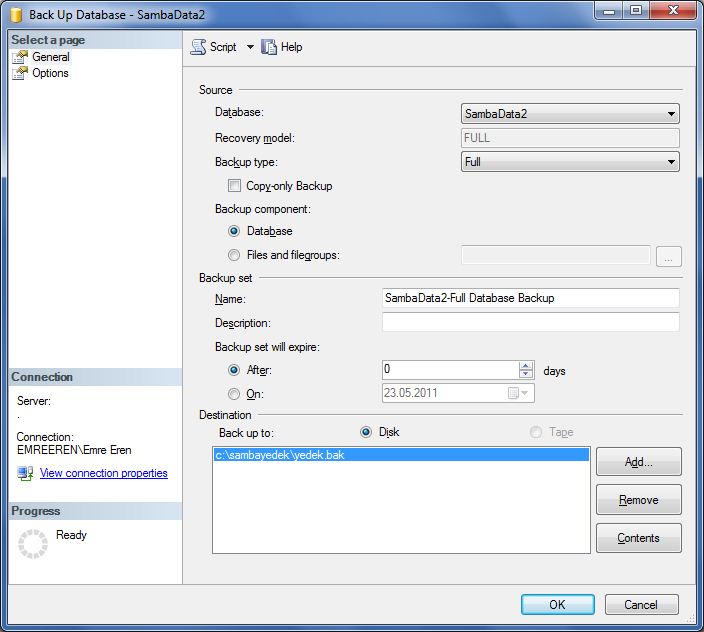Expand the Backup type dropdown
This screenshot has width=704, height=632.
point(671,162)
